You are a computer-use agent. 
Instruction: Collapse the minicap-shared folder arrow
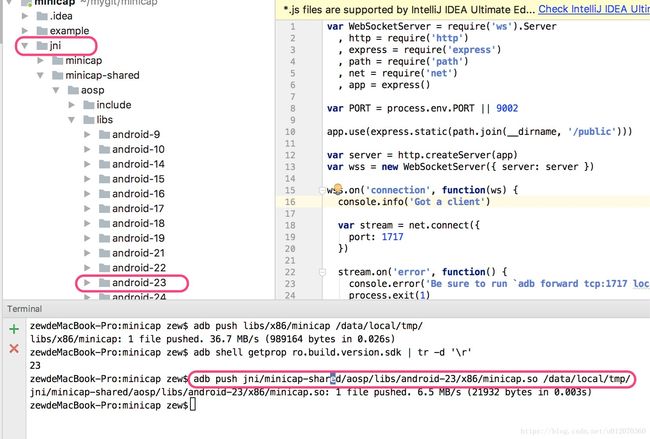tap(40, 75)
